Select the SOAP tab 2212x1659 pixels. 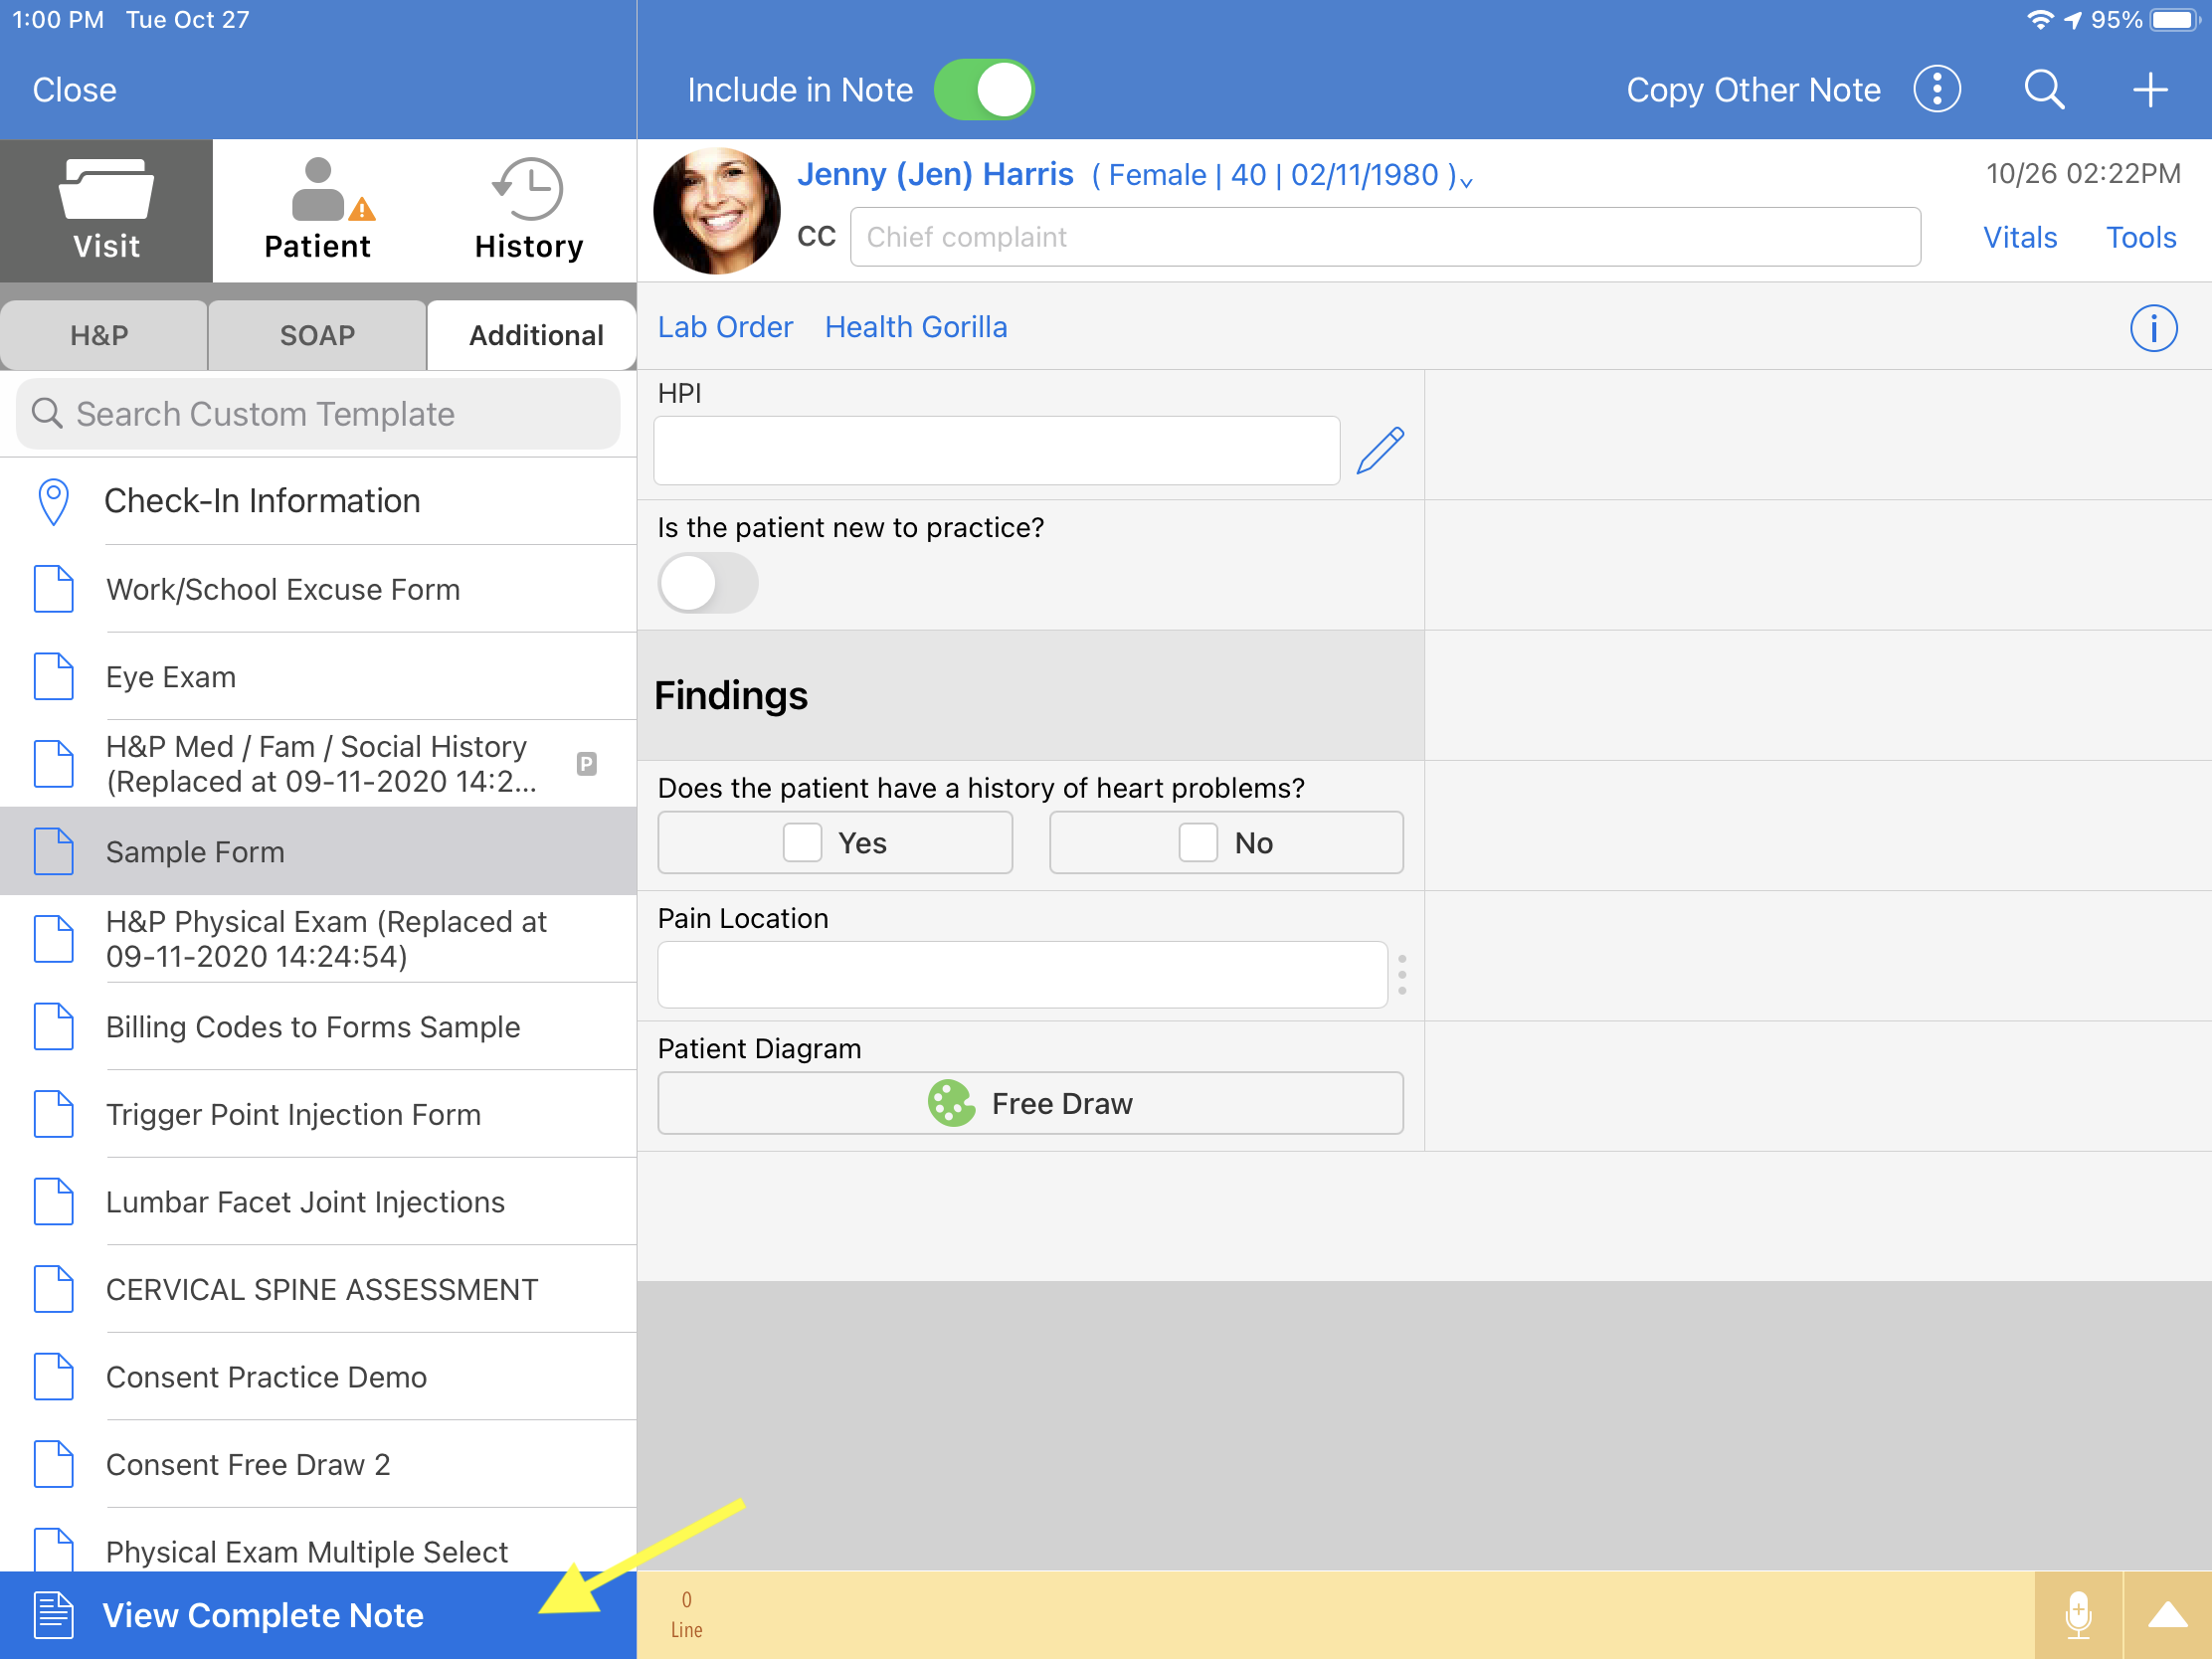click(317, 333)
